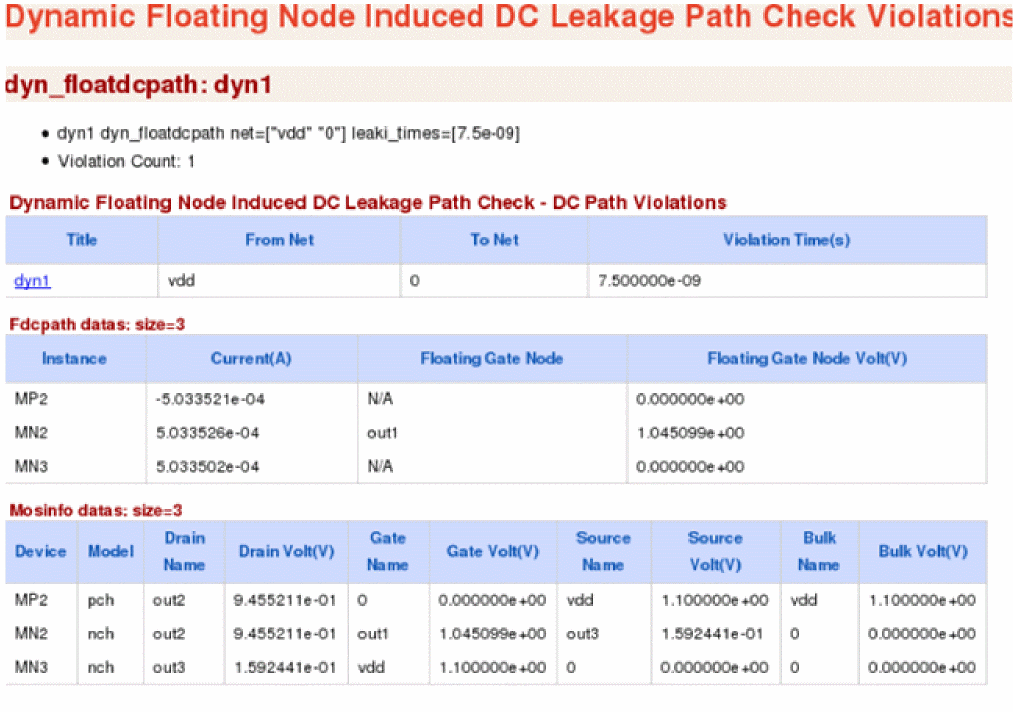1013x712 pixels.
Task: Click the 5.033526e-04 current cell
Action: 207,433
